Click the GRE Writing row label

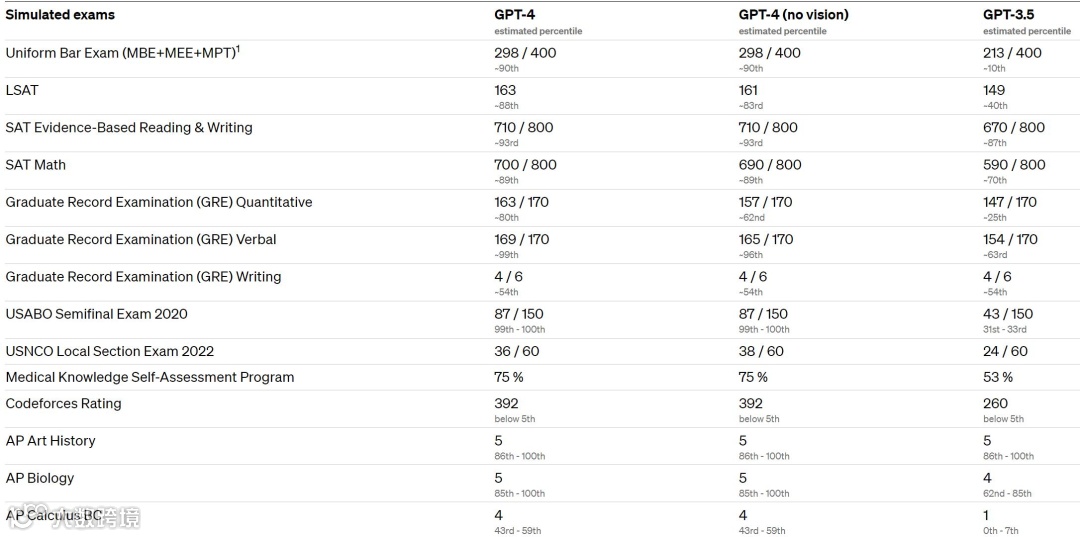(x=143, y=277)
